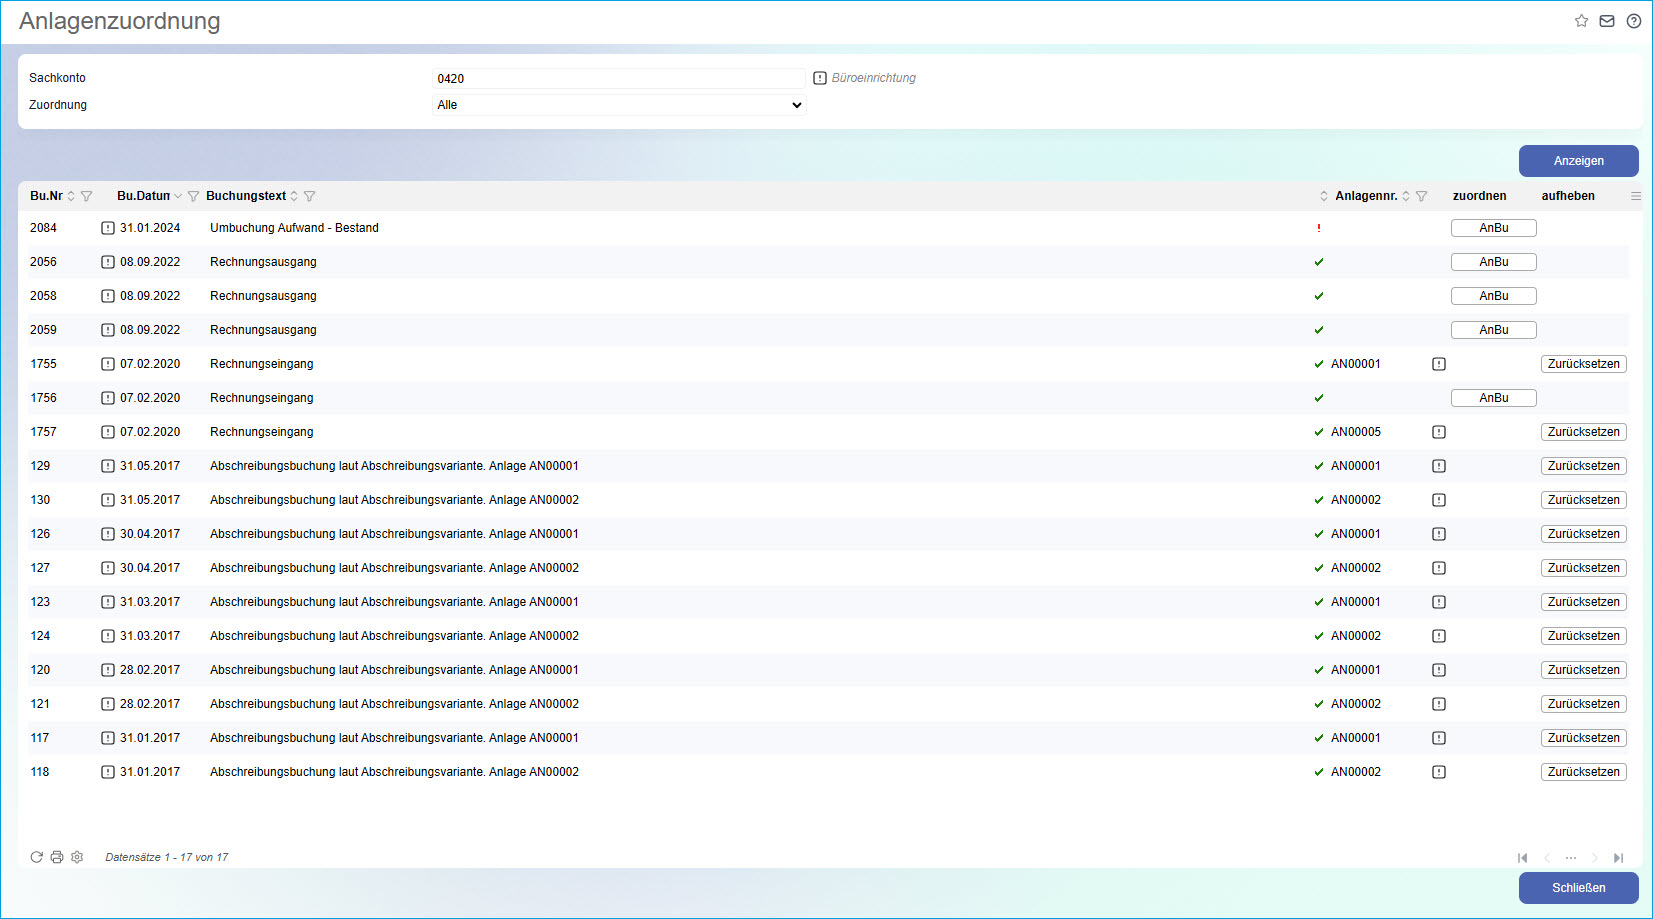Click the info icon beside booking 2084 date
This screenshot has height=919, width=1653.
(108, 228)
